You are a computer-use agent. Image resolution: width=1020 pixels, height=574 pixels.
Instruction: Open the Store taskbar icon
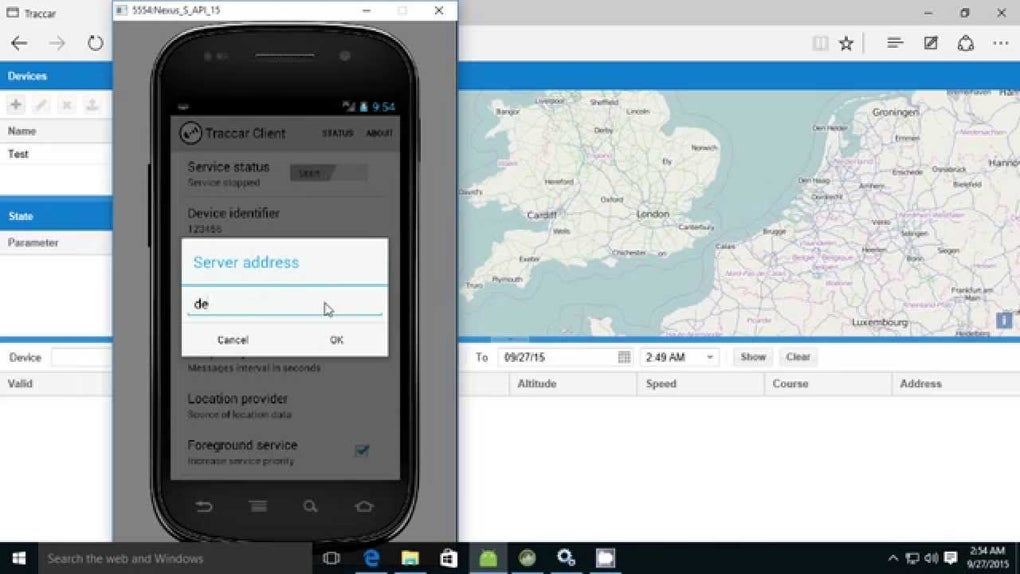click(449, 558)
